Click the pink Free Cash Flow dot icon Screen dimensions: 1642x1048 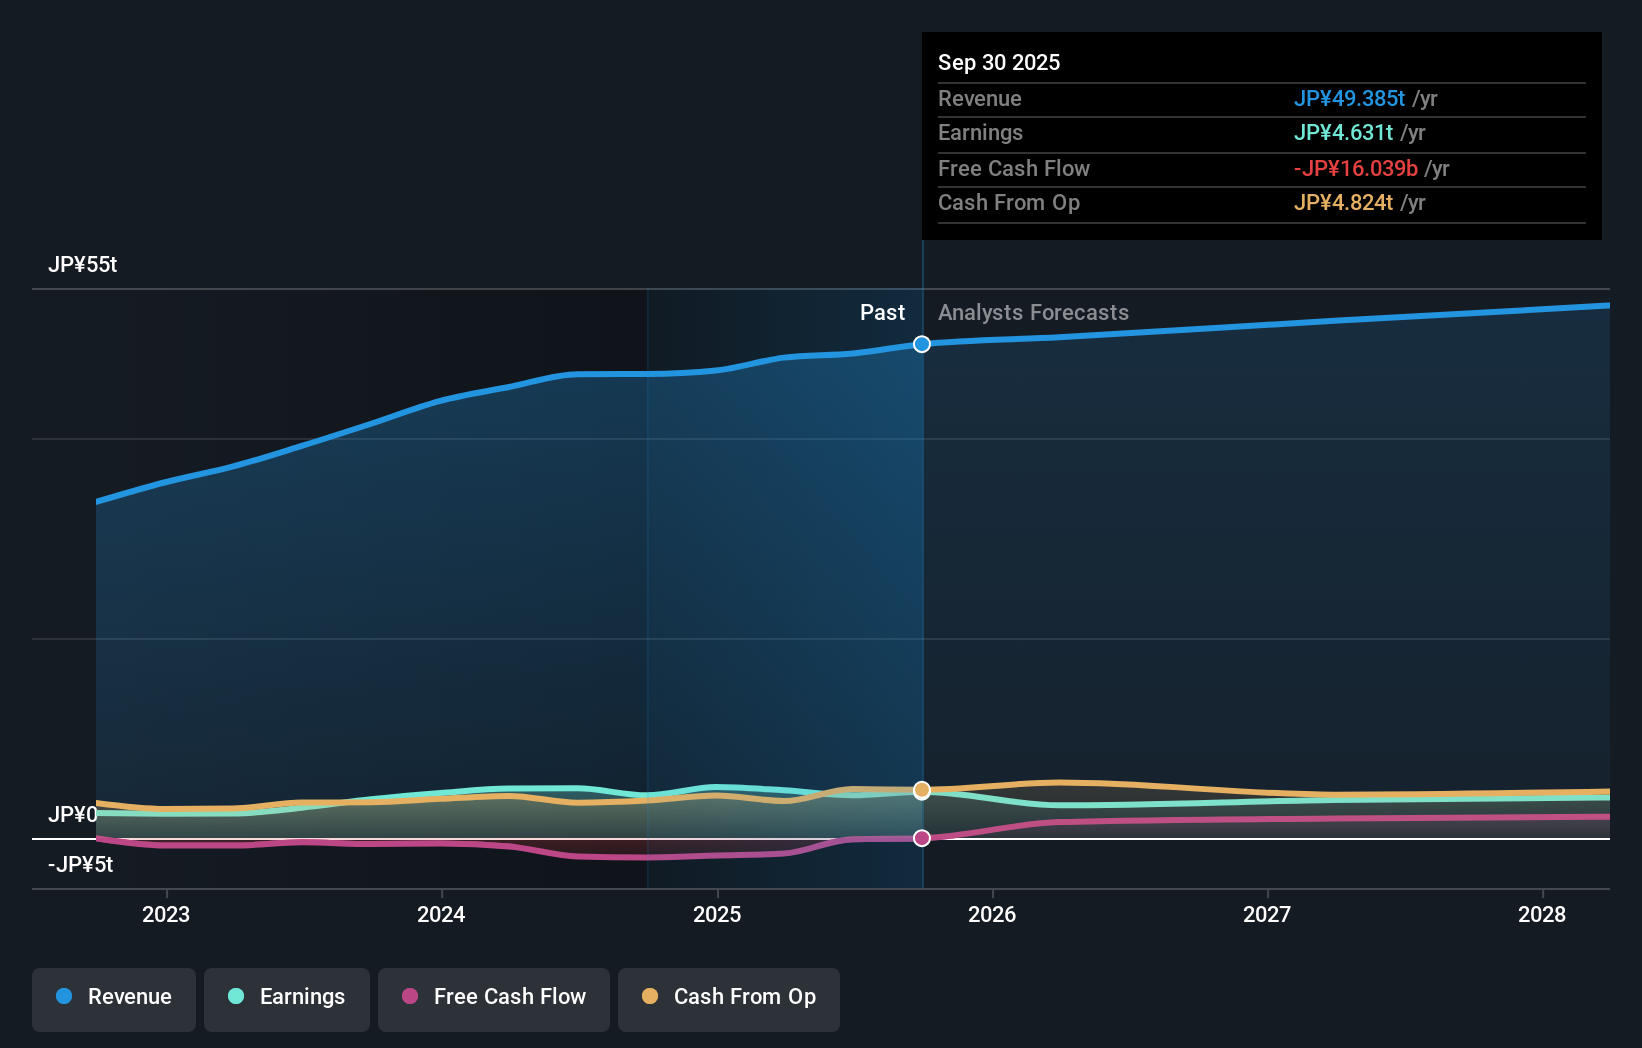coord(408,997)
